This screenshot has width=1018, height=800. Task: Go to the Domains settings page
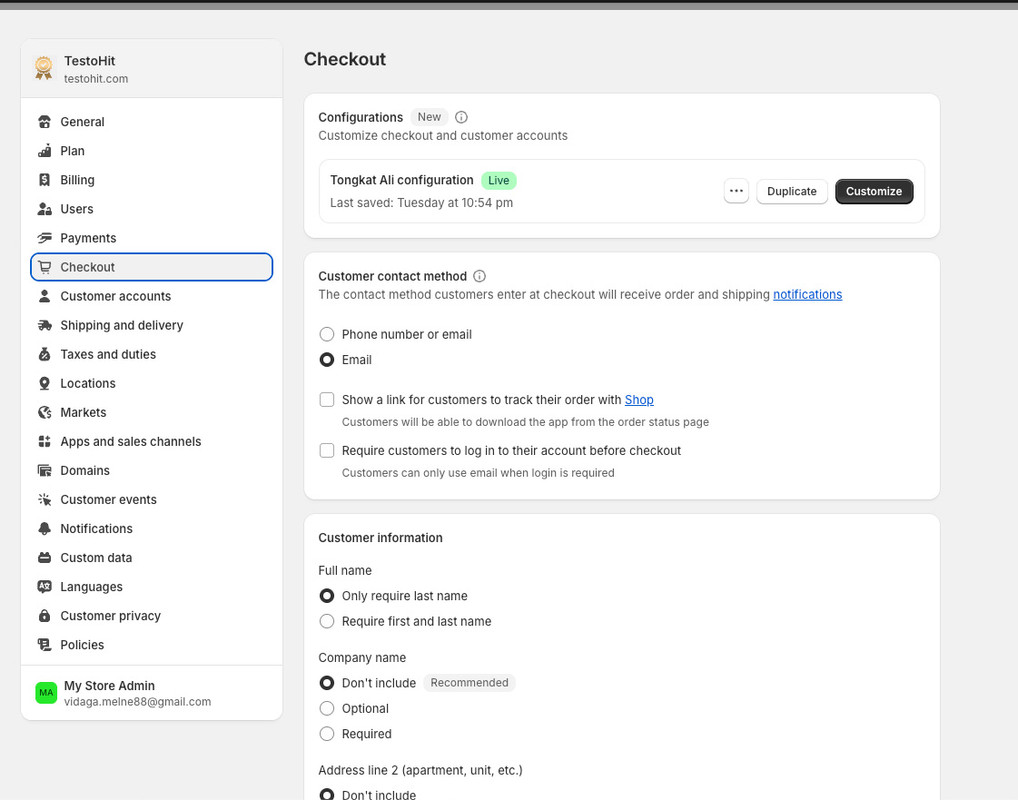coord(85,470)
